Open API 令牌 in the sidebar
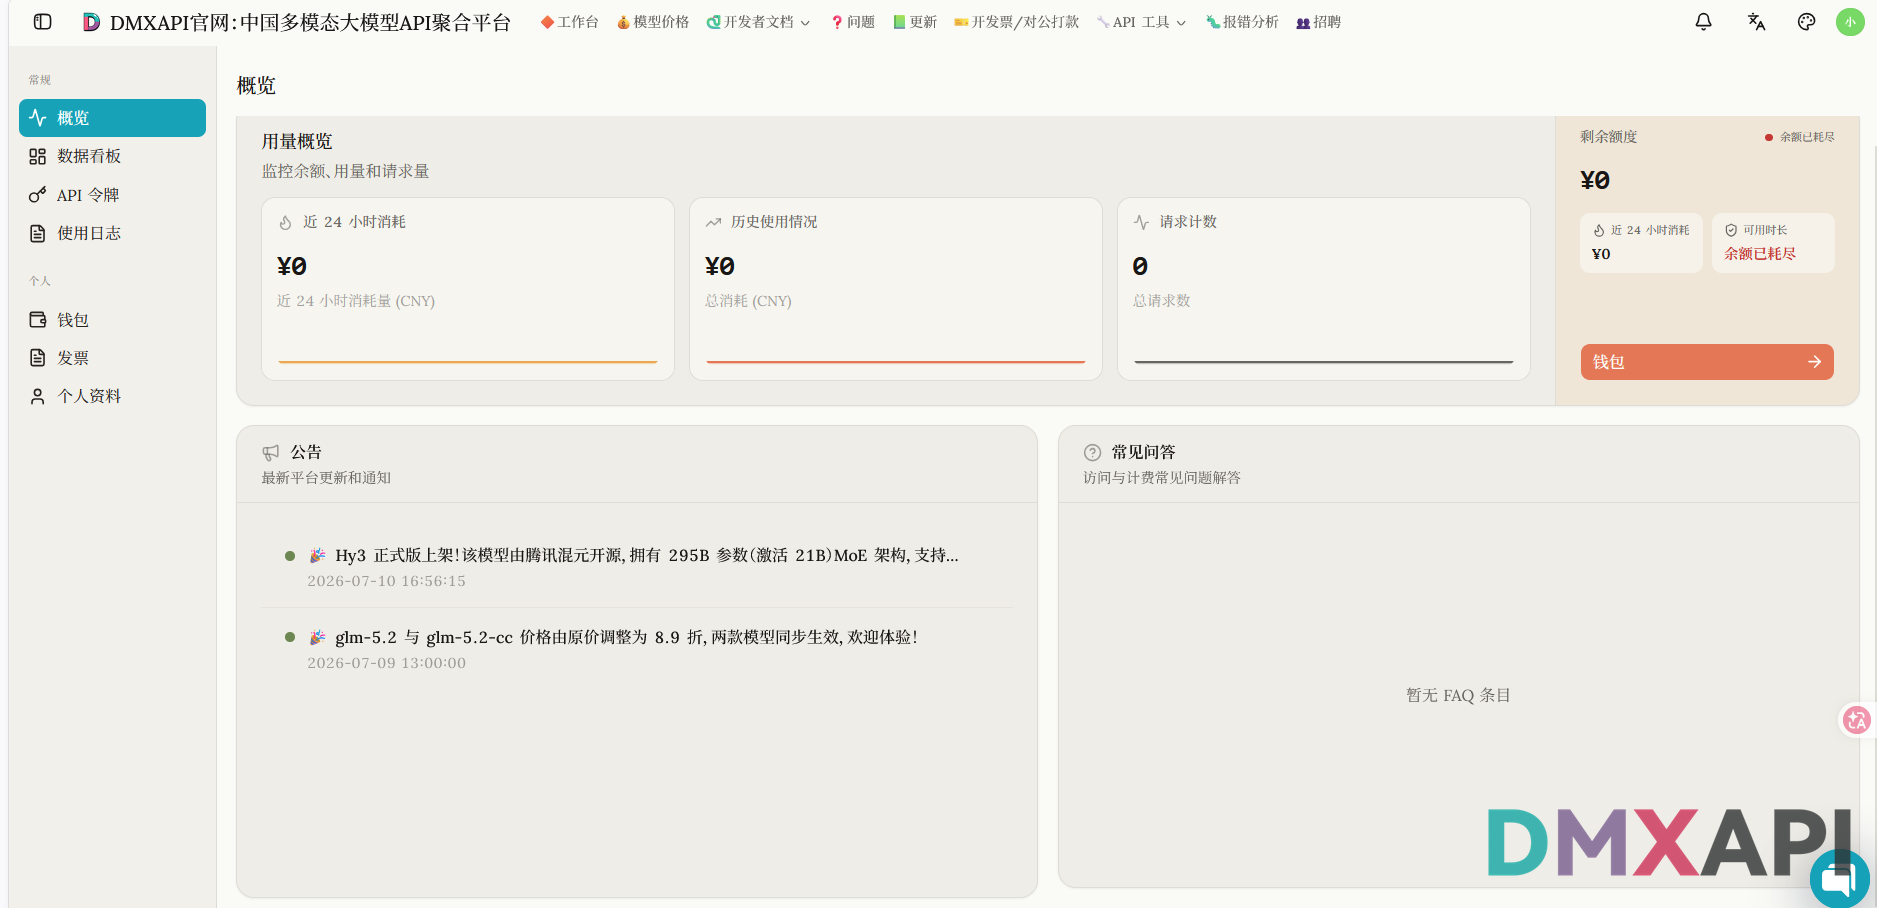1877x908 pixels. pyautogui.click(x=112, y=195)
